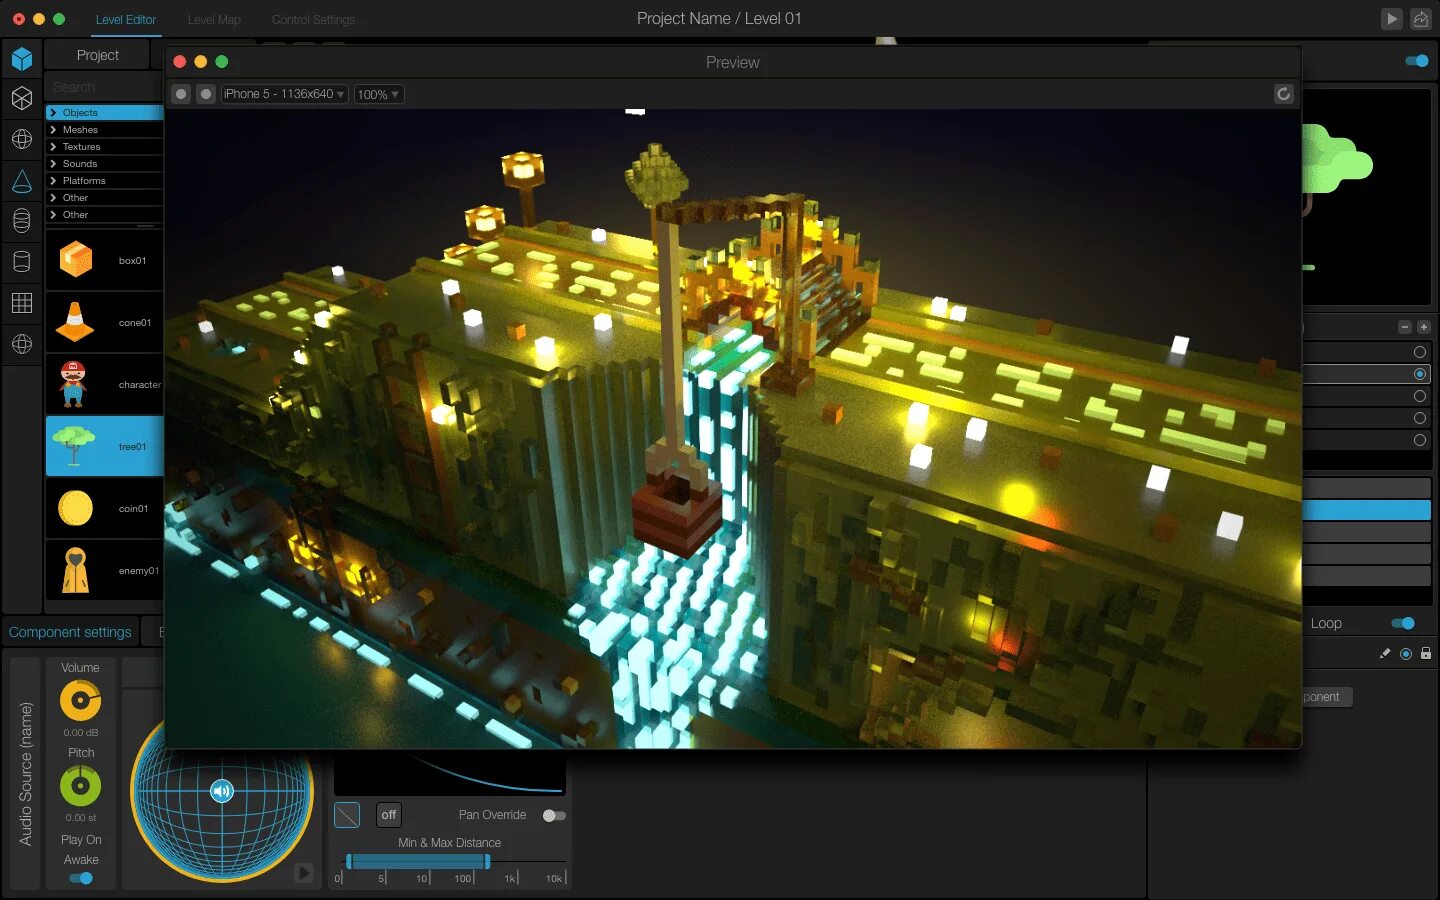Click the blue radio button beside the lock

[1406, 653]
